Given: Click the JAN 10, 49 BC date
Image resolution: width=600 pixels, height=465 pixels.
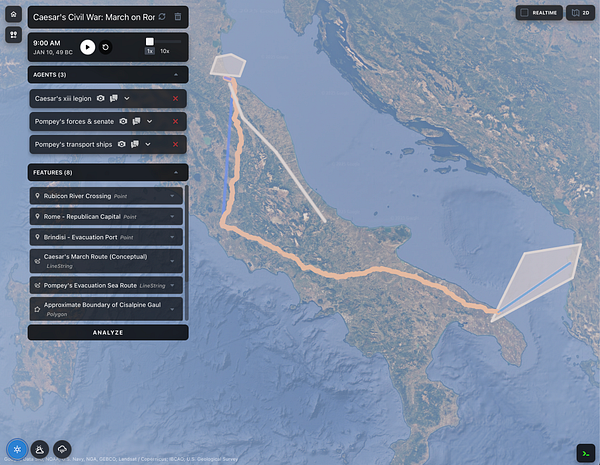Looking at the screenshot, I should click(53, 52).
